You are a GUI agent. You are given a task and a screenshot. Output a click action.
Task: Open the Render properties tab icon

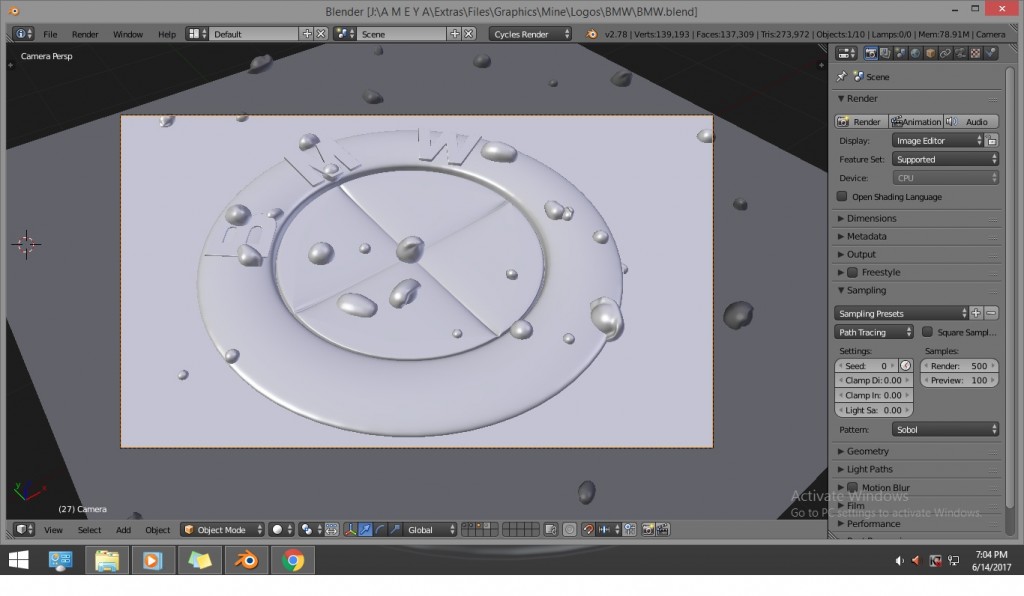click(871, 53)
